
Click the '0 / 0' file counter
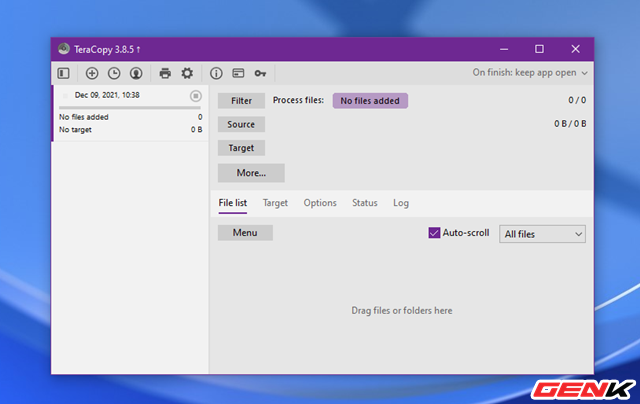pos(577,100)
